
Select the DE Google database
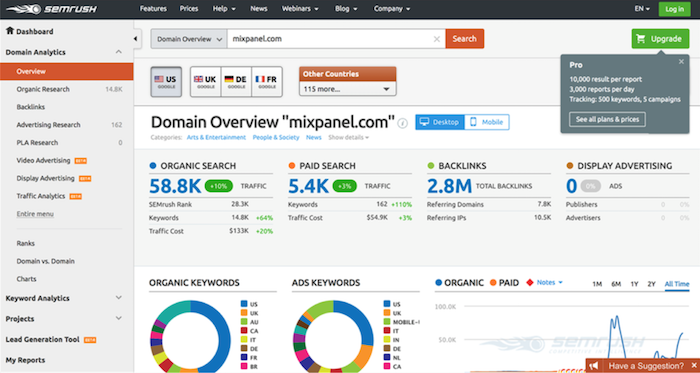(236, 82)
